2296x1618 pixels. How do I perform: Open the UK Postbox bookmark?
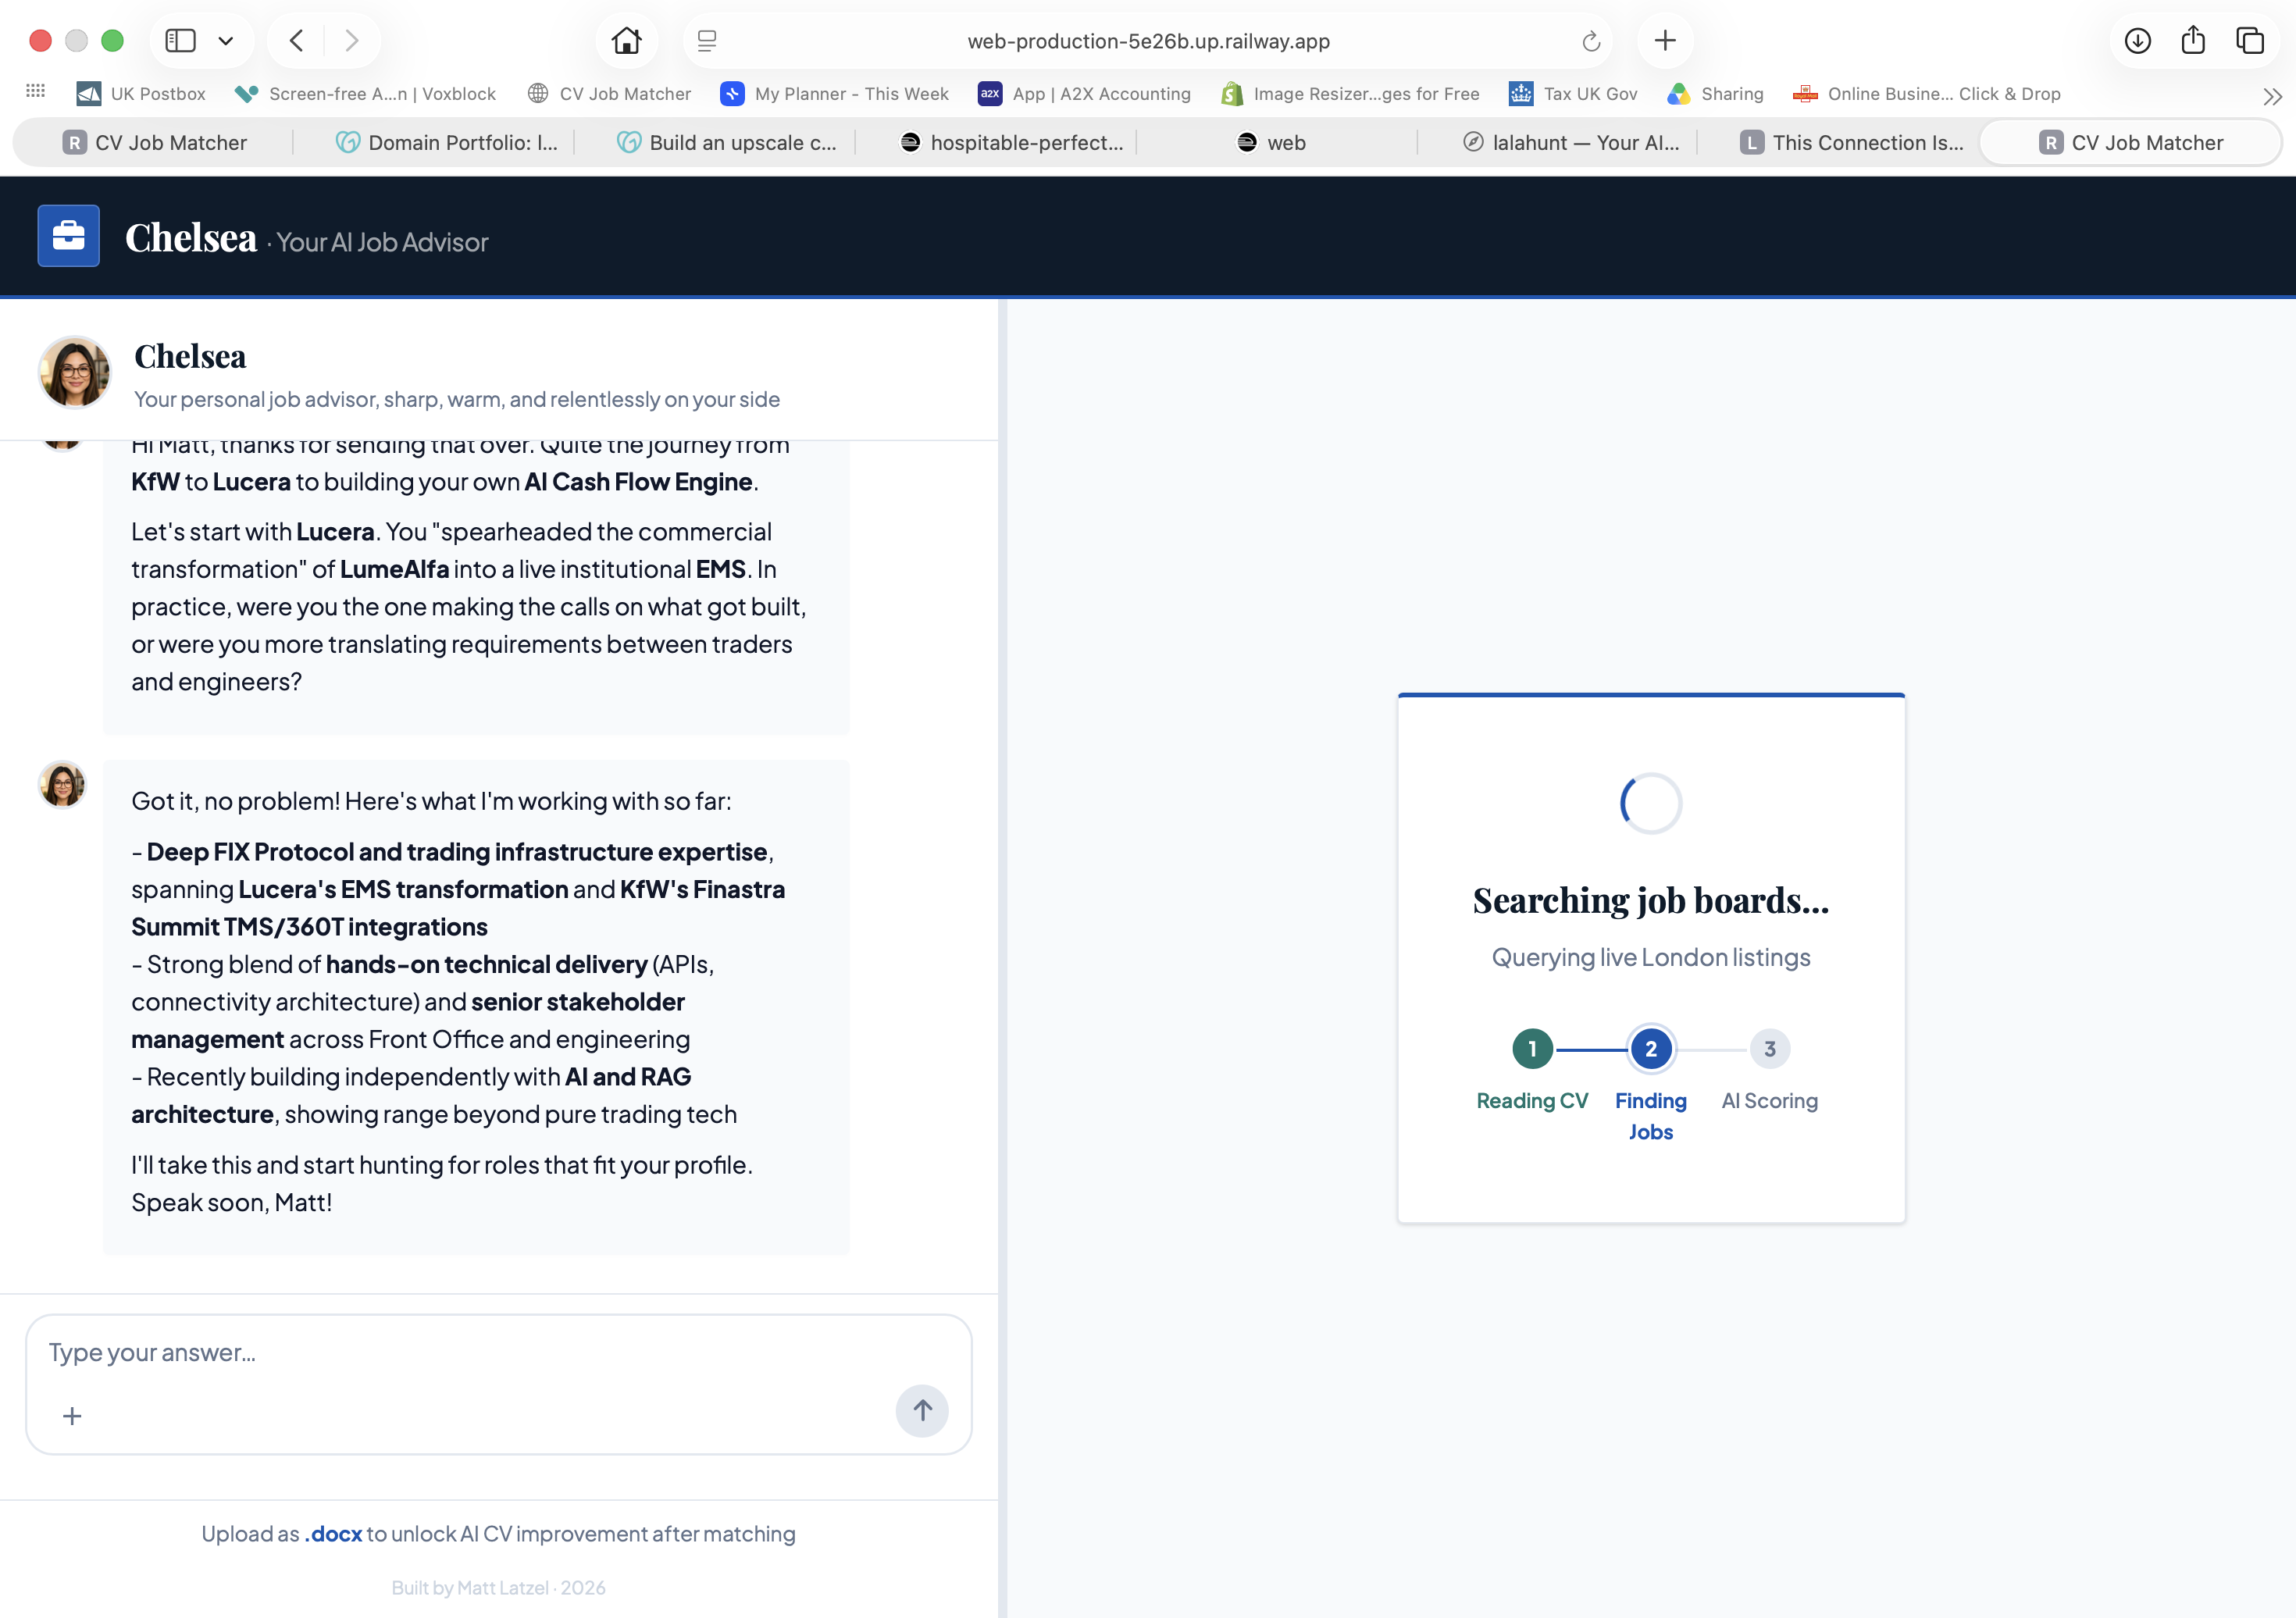141,94
